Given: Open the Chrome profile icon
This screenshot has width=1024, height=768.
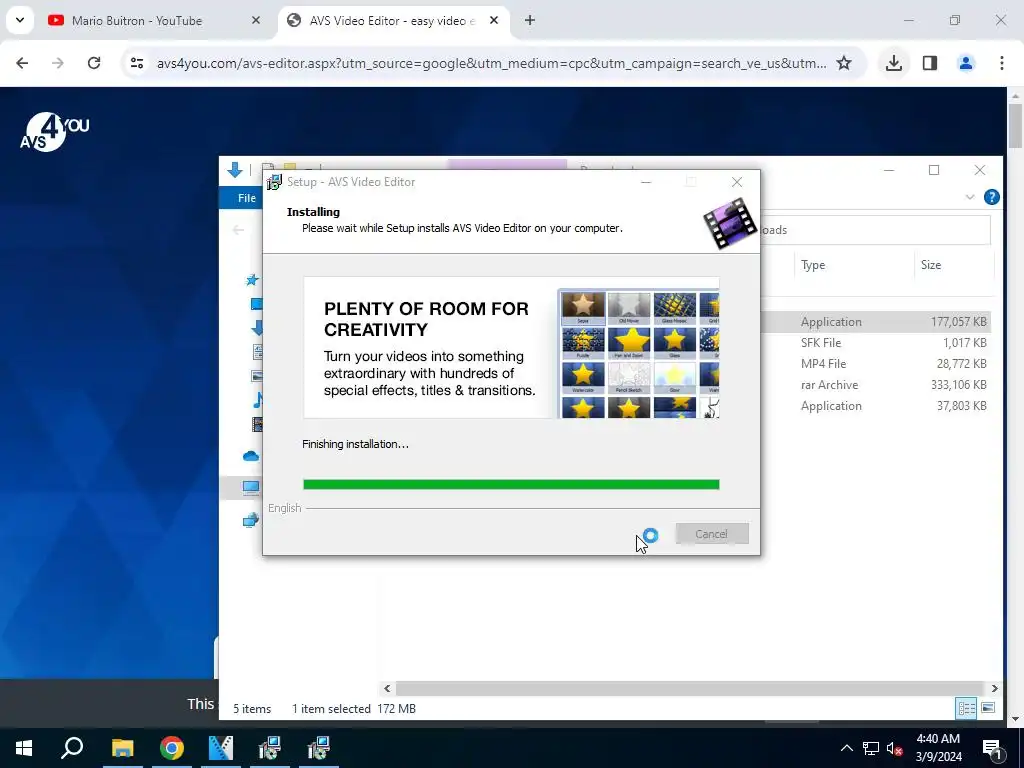Looking at the screenshot, I should click(965, 63).
